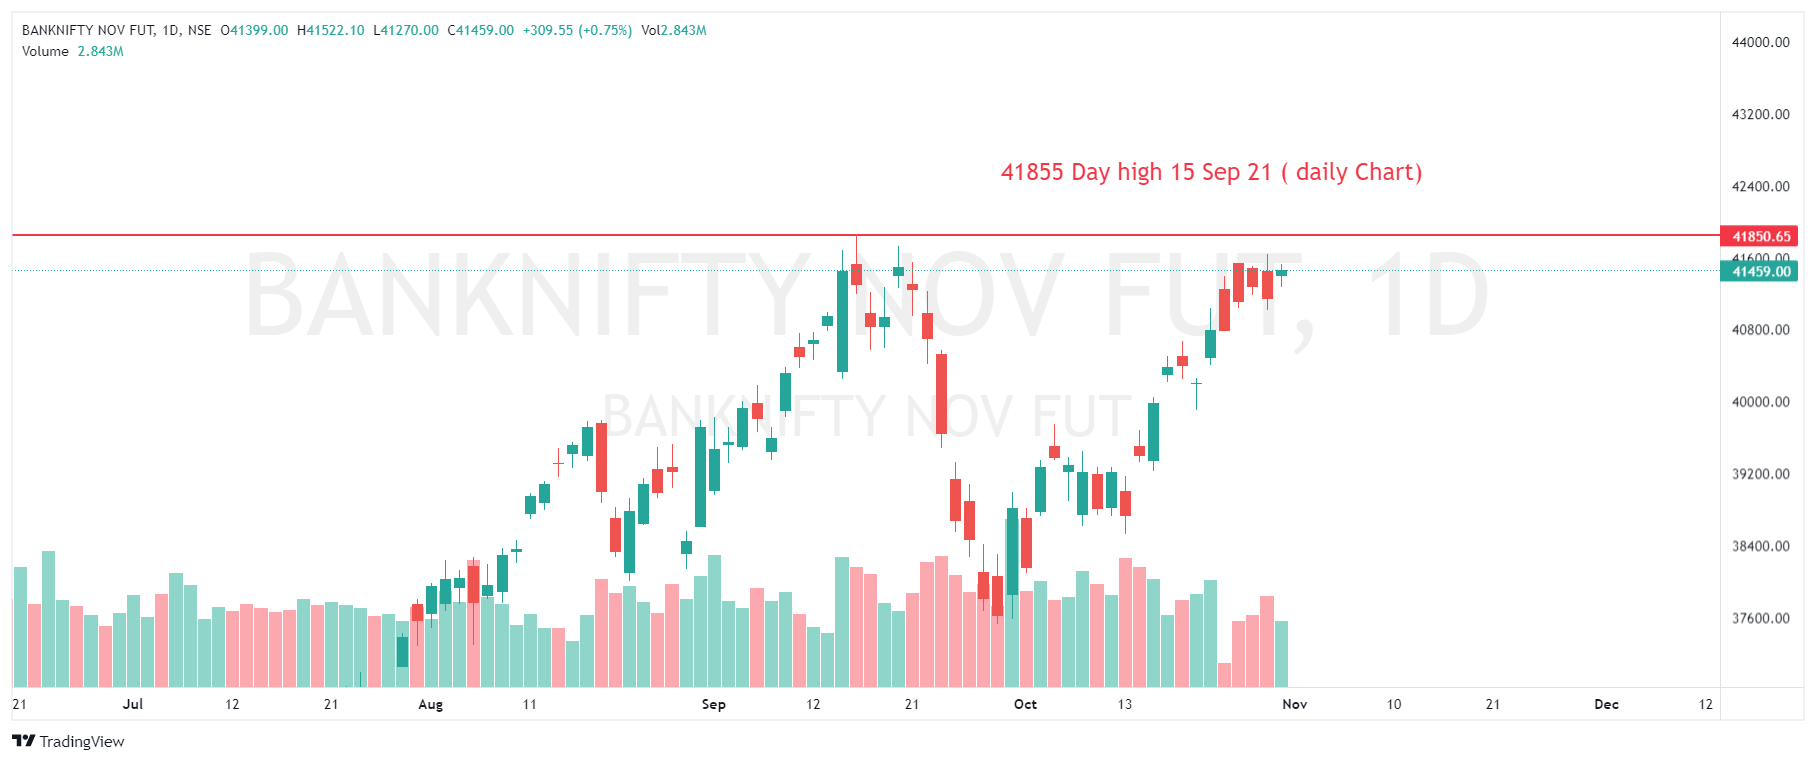The image size is (1816, 762).
Task: Click the Jul label on time axis
Action: (x=133, y=704)
